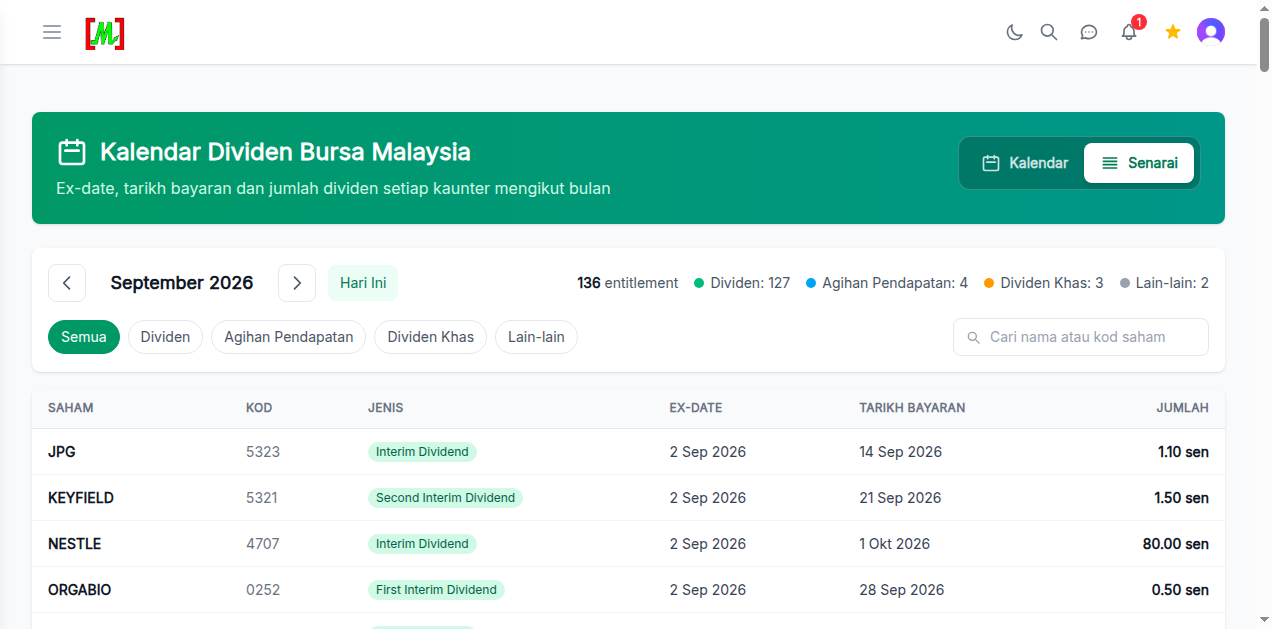Click amount 1.10 sen

point(1183,452)
